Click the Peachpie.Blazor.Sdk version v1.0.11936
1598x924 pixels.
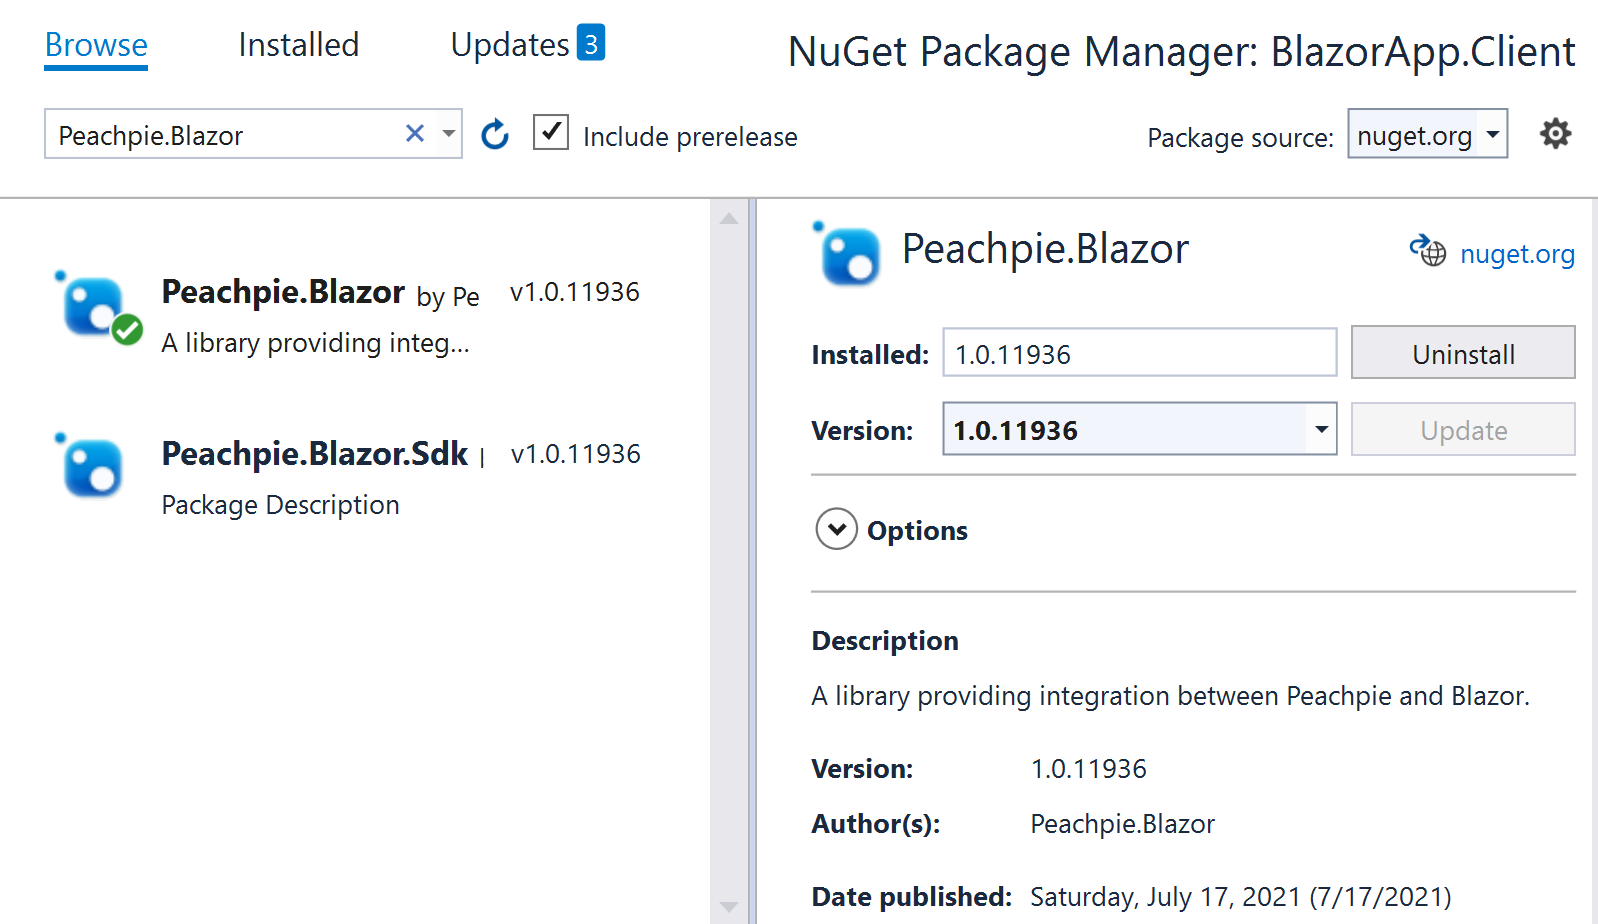(x=575, y=454)
